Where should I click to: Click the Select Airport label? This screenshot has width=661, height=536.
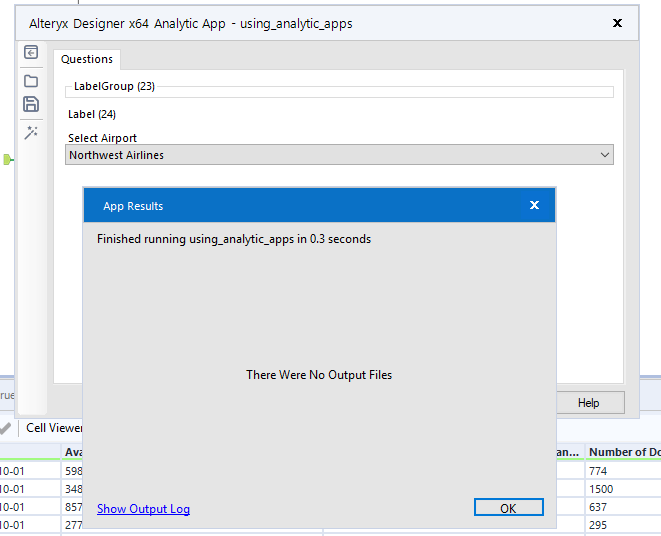click(102, 138)
